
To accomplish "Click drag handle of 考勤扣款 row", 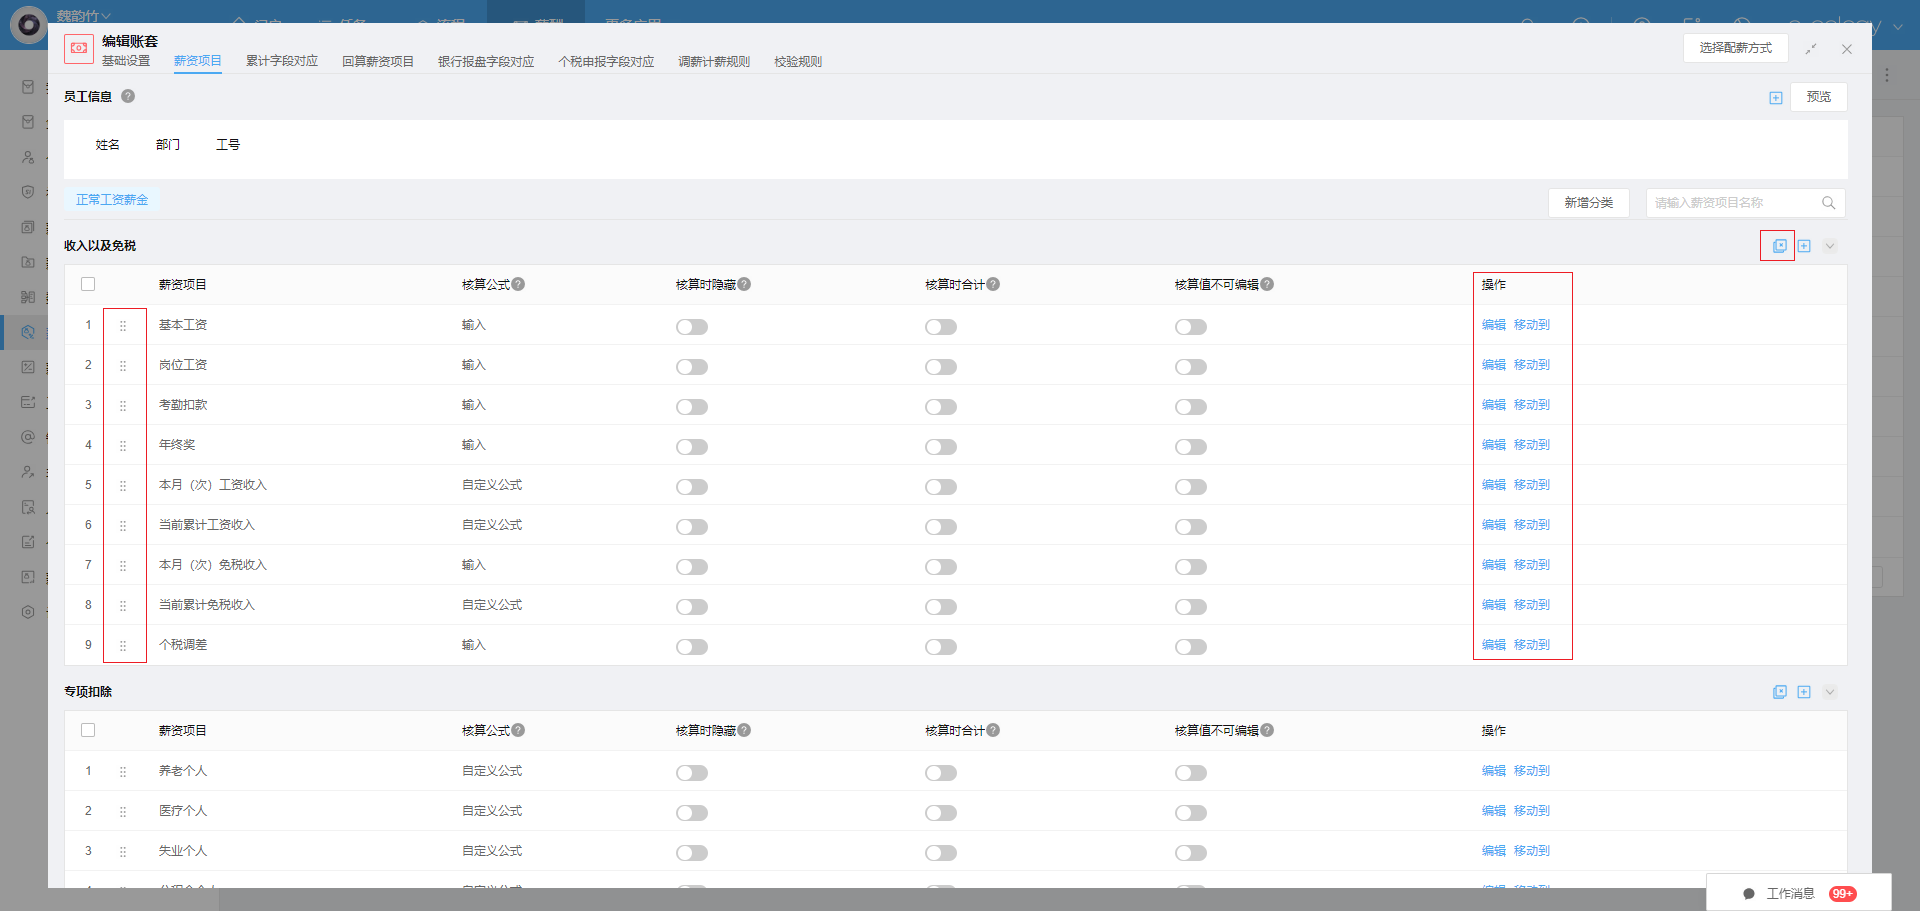I will (x=123, y=406).
